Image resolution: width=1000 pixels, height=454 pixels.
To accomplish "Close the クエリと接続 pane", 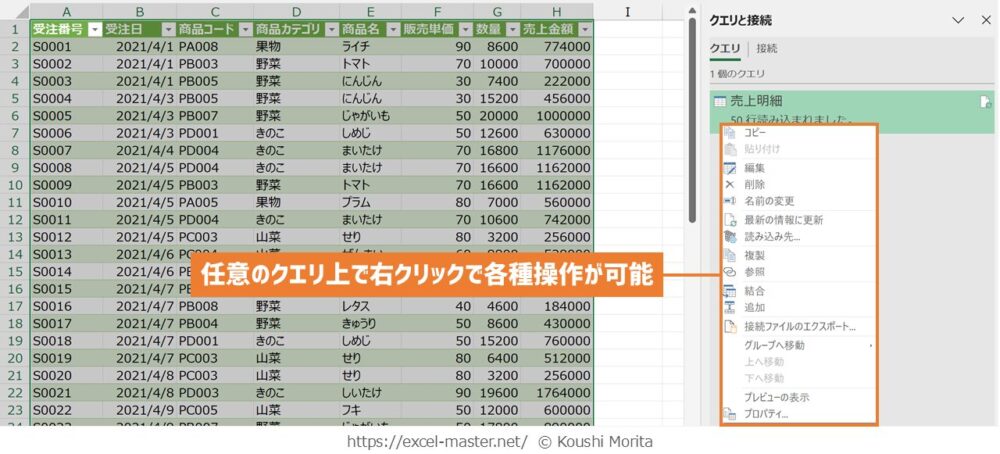I will tap(984, 20).
